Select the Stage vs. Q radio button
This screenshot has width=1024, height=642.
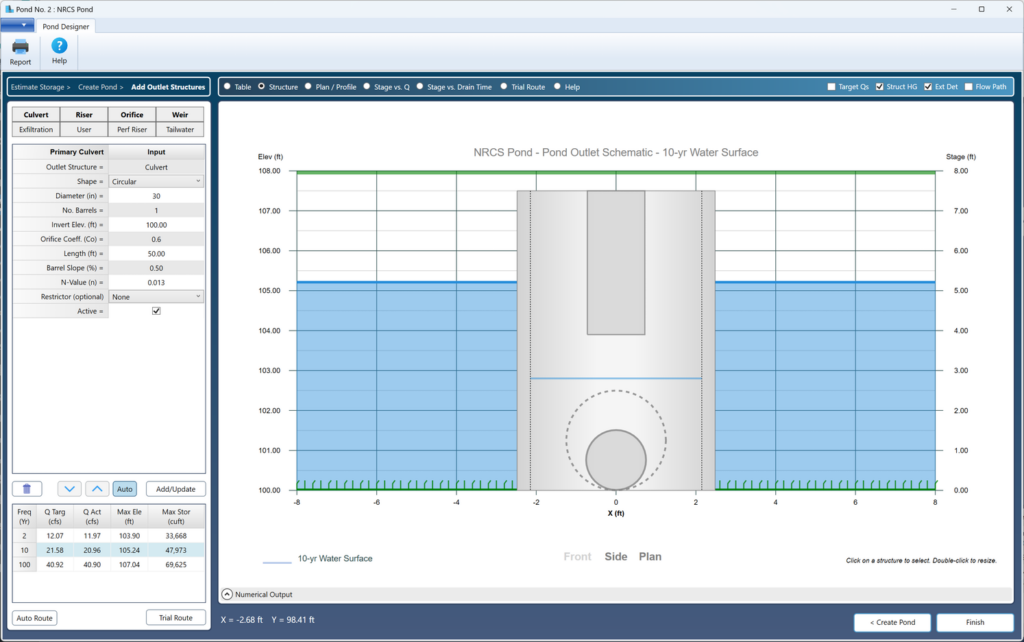(x=367, y=86)
